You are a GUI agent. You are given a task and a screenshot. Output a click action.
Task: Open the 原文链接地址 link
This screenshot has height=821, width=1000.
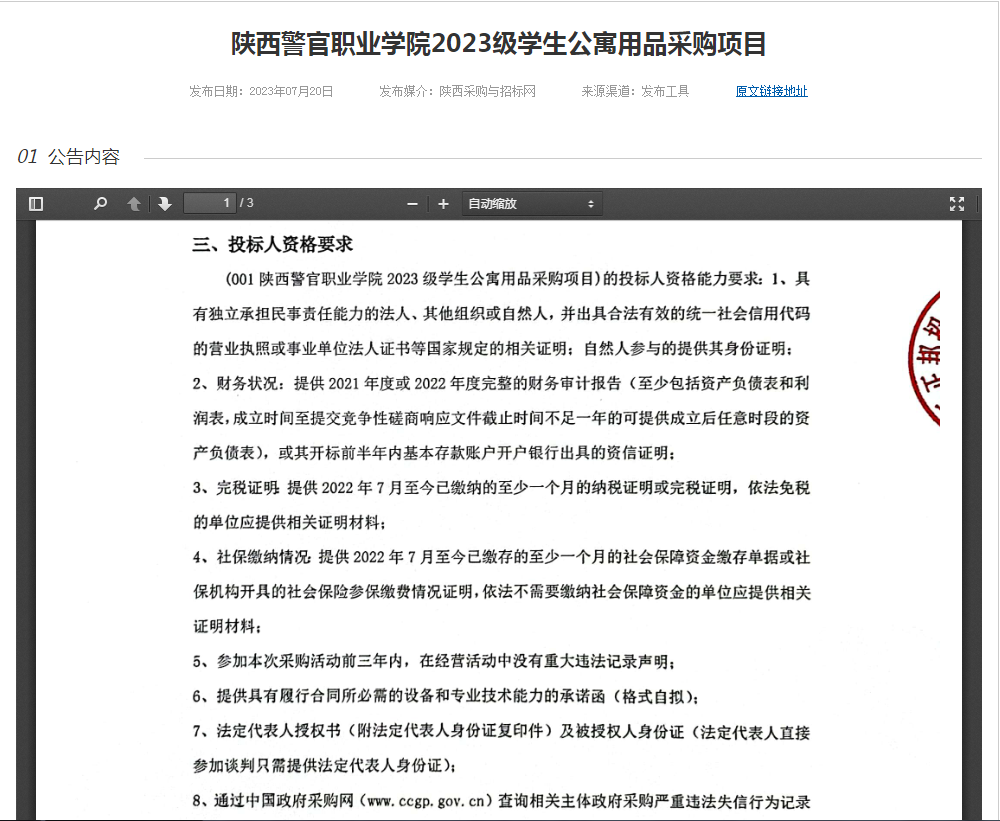tap(772, 91)
